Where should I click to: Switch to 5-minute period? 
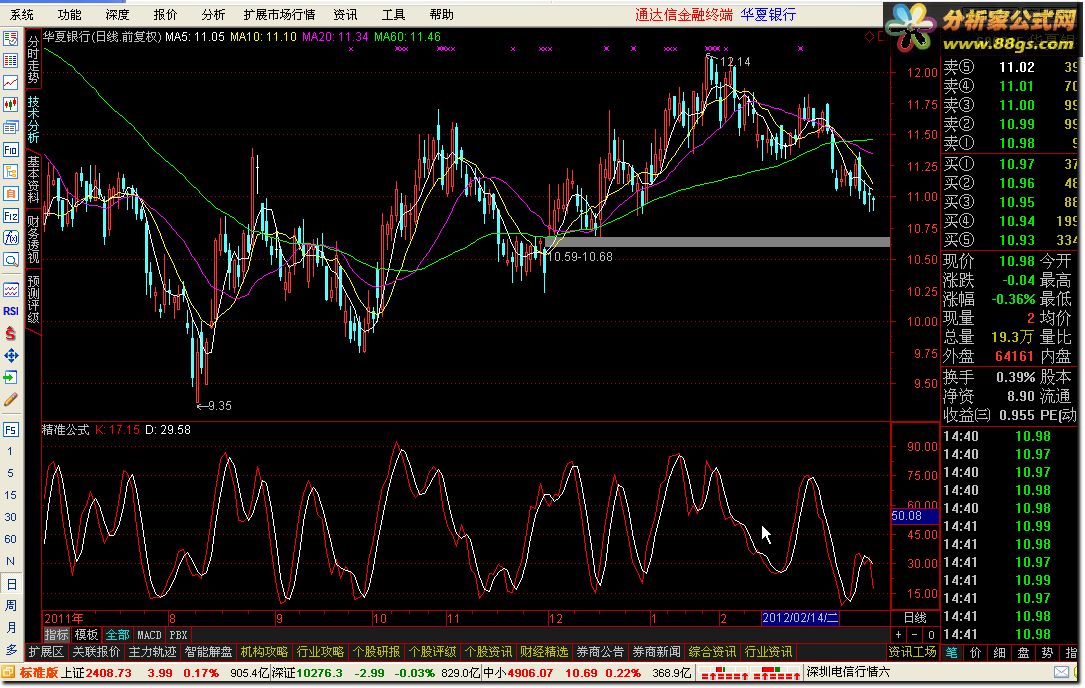[10, 473]
